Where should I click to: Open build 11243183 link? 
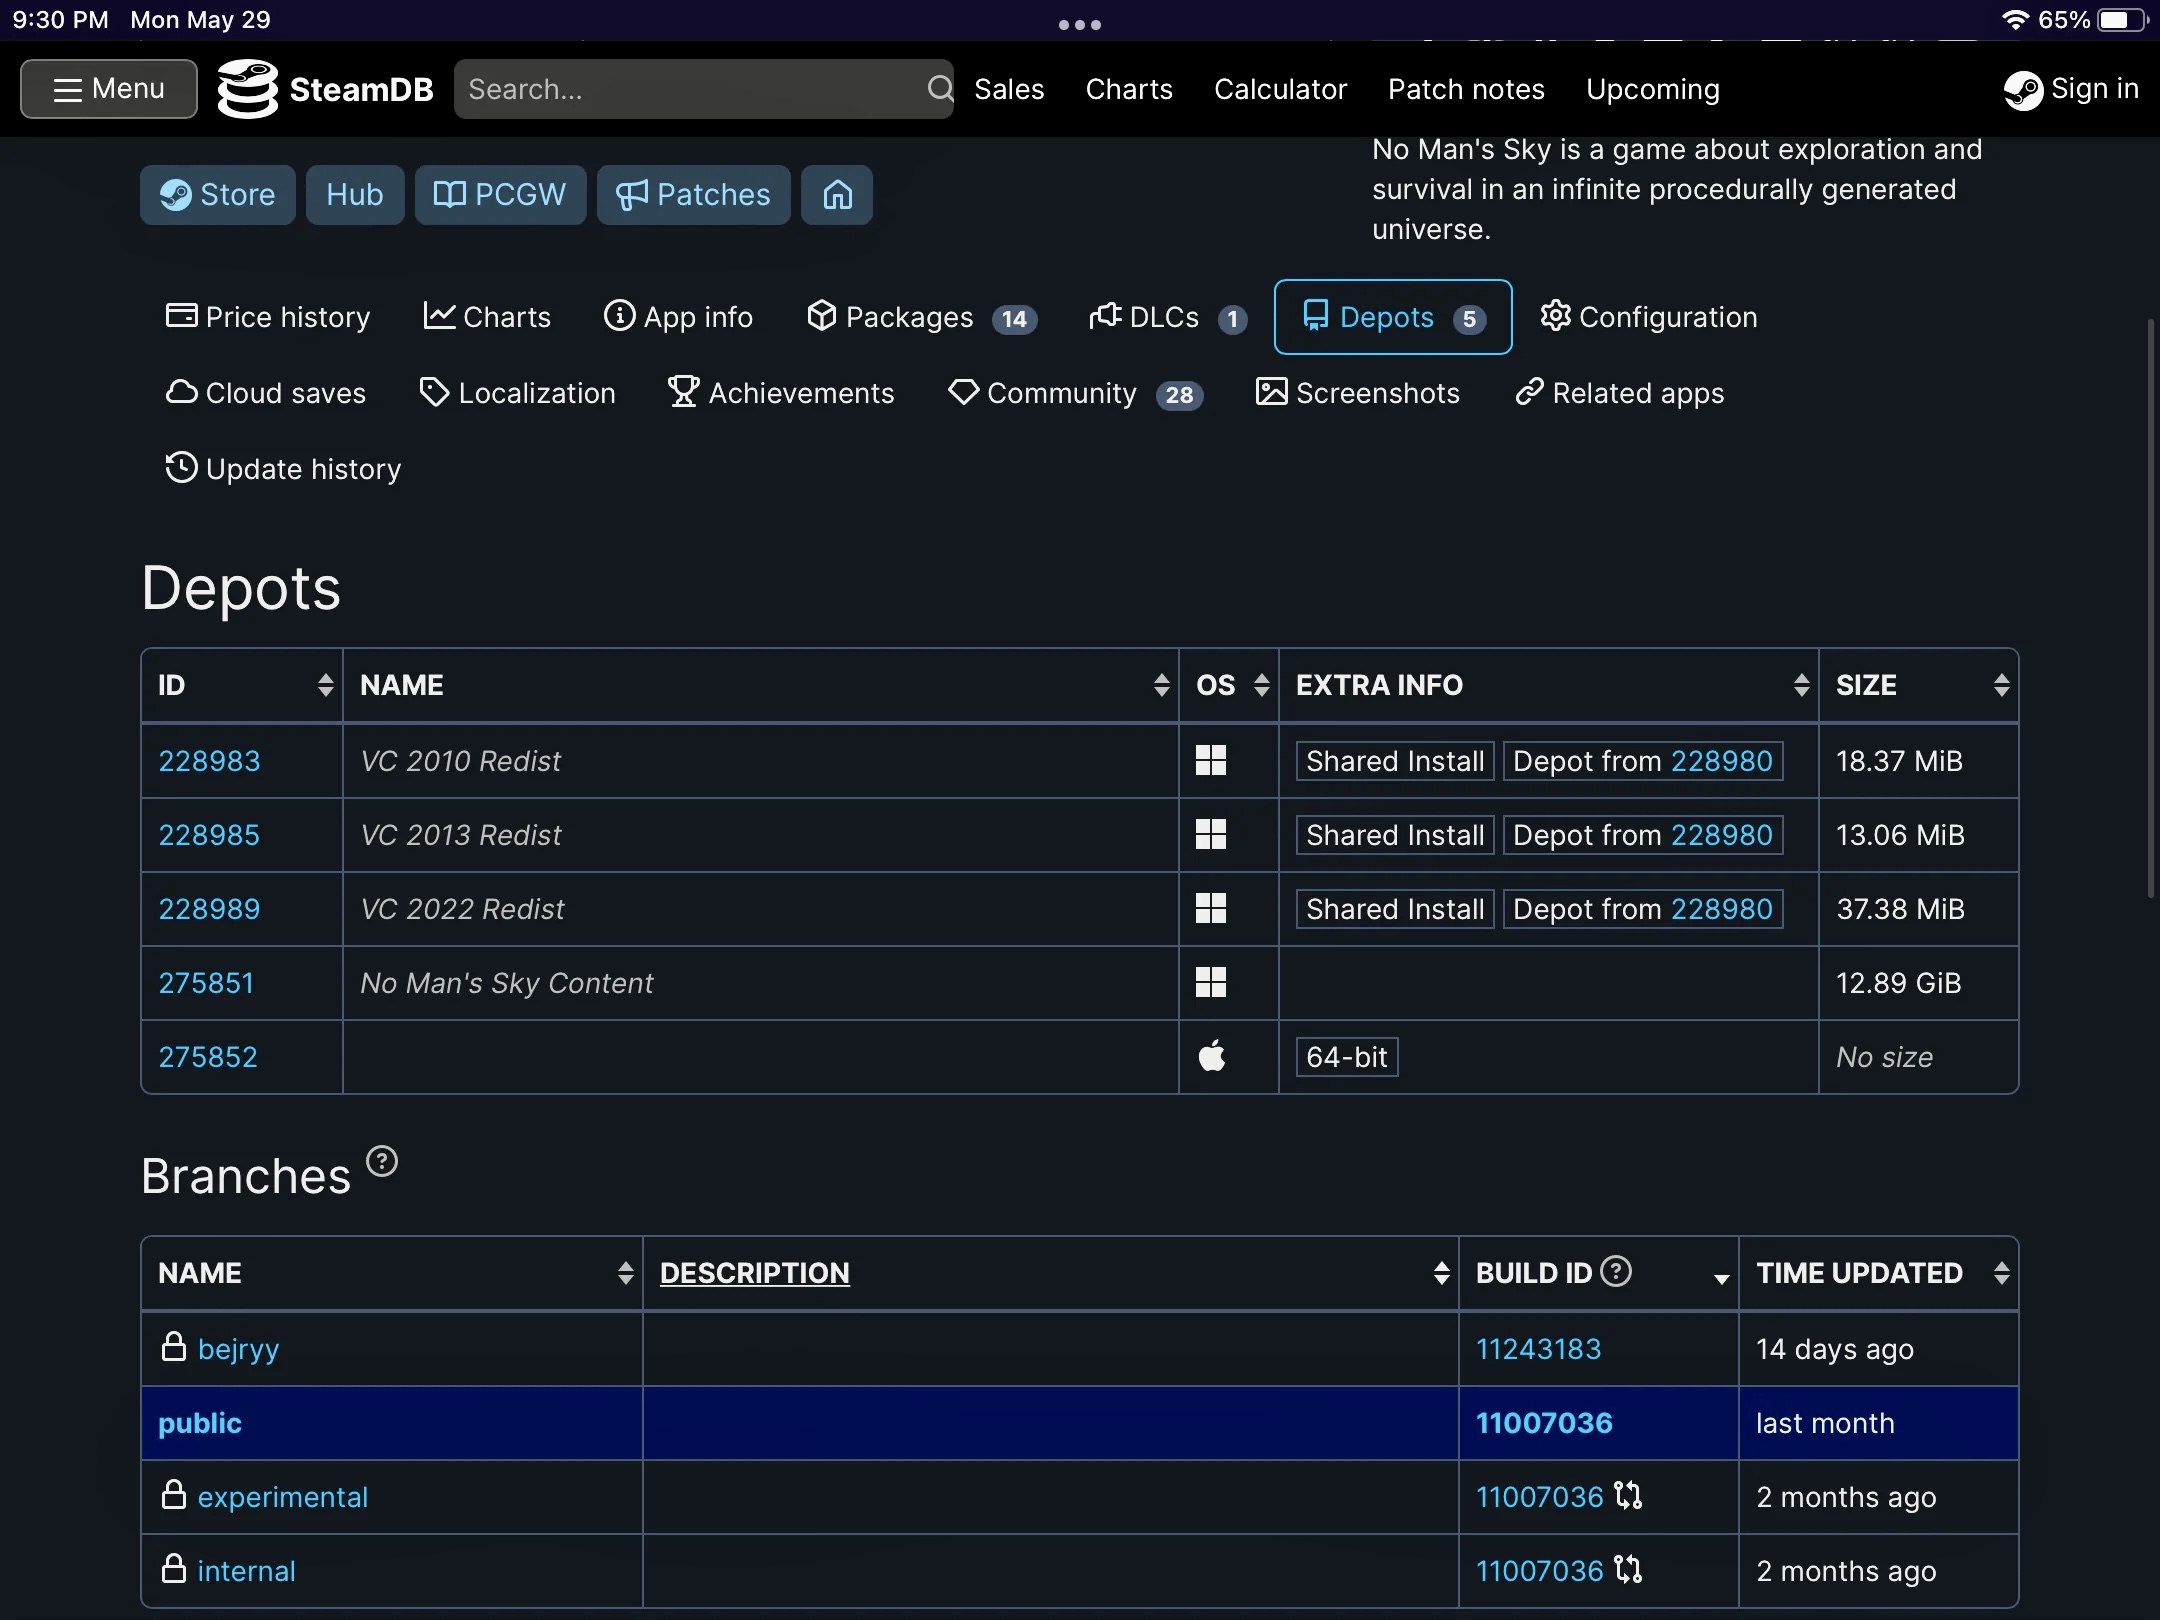coord(1538,1349)
